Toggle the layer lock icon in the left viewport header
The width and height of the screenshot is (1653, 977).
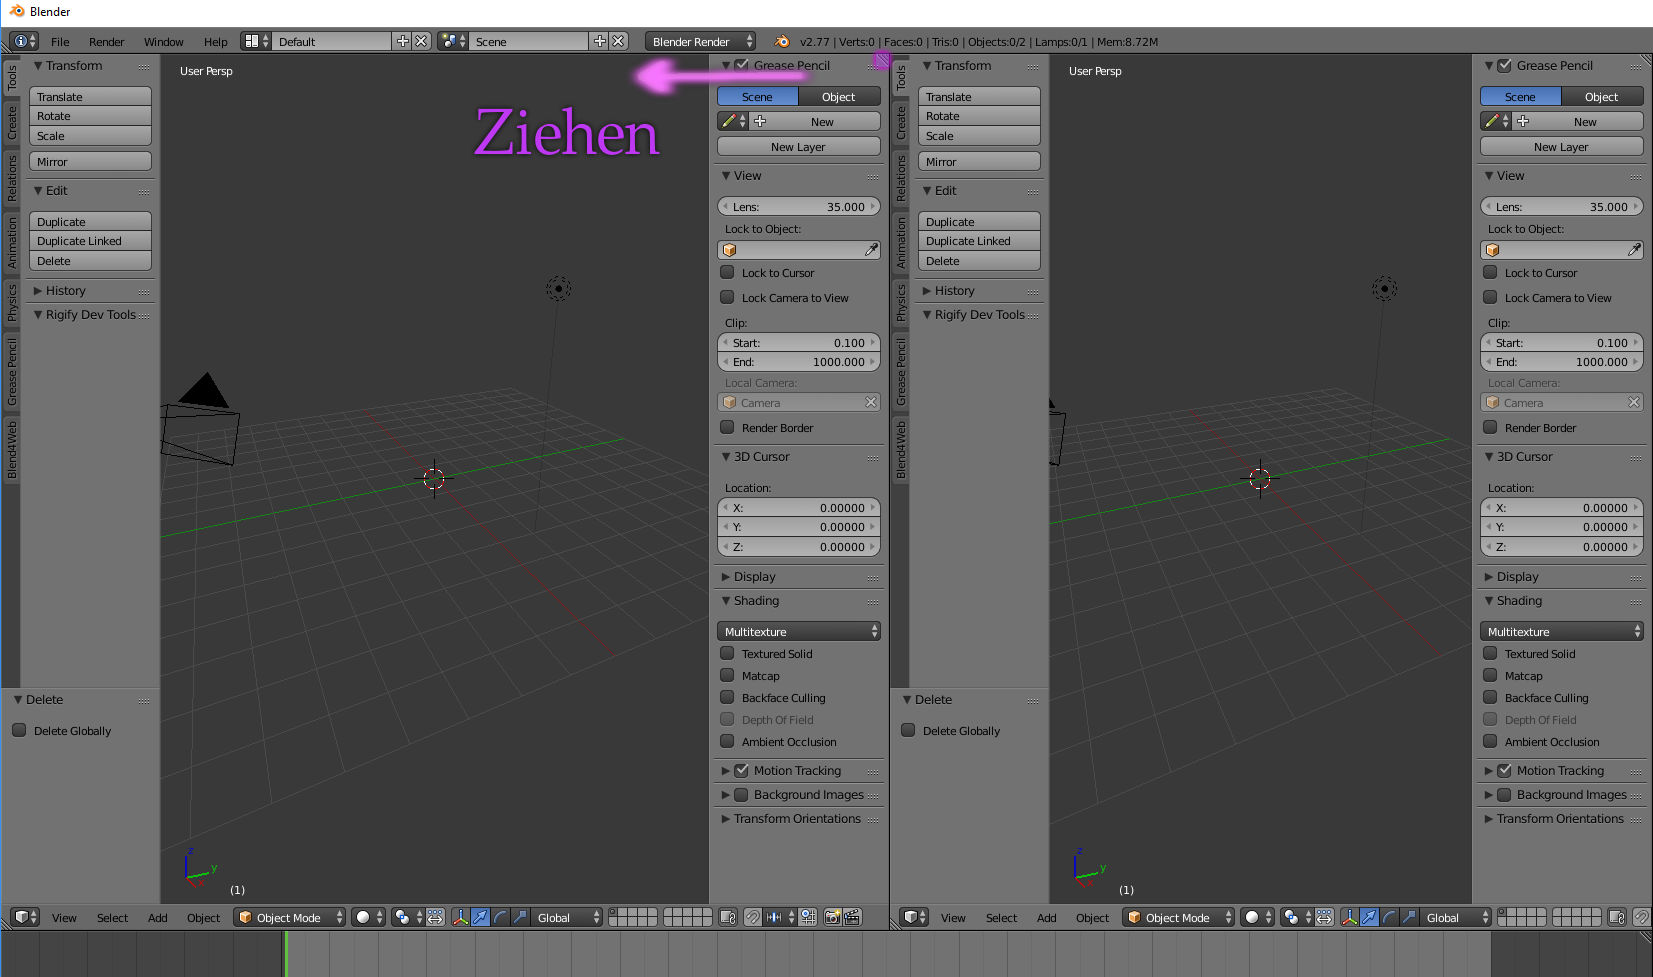728,917
